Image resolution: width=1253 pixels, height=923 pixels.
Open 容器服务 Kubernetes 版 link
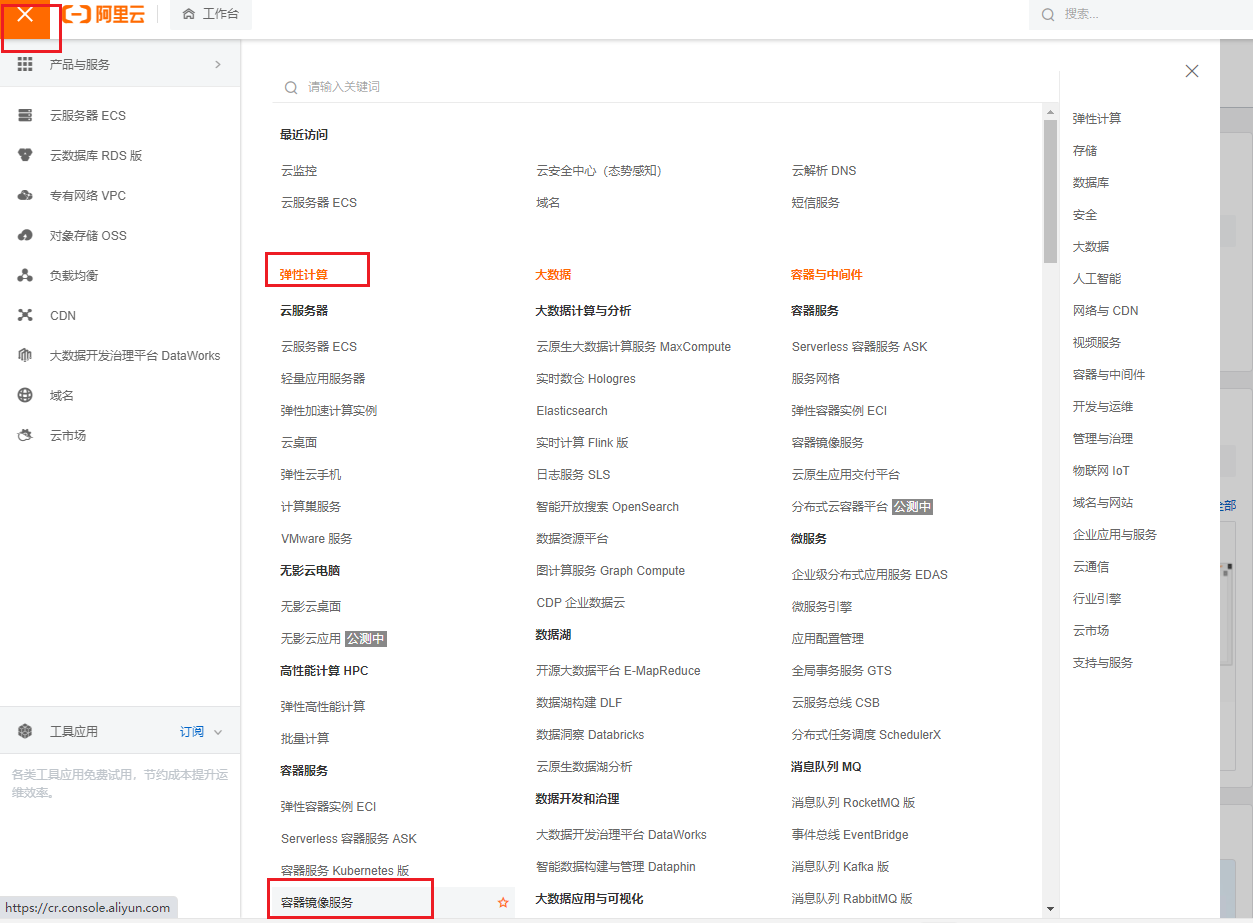point(345,870)
